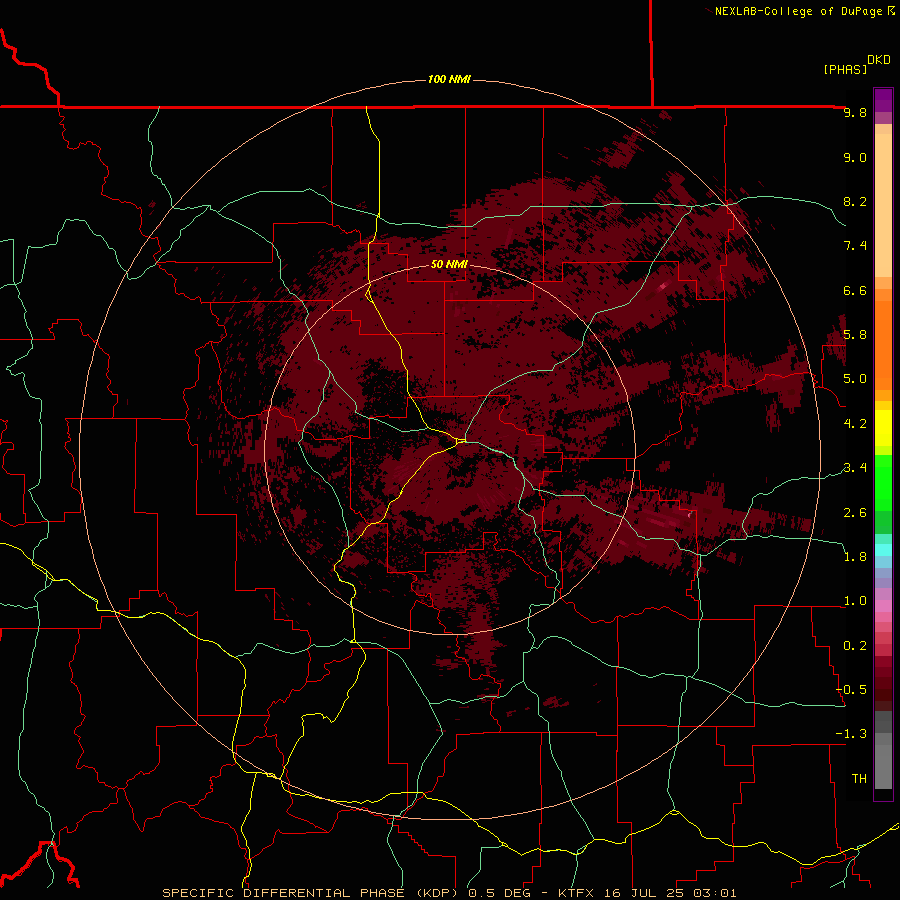900x900 pixels.
Task: Click the TH threshold label
Action: click(x=859, y=778)
